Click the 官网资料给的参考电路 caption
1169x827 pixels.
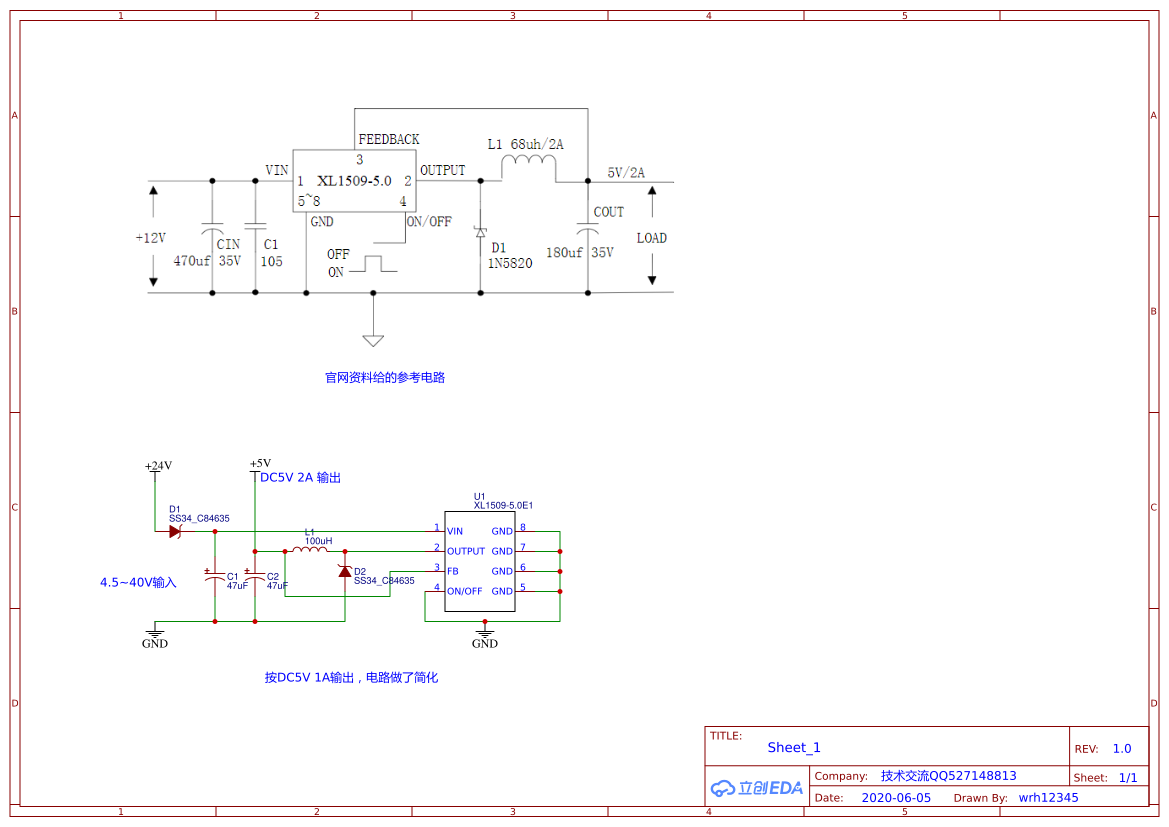point(385,377)
